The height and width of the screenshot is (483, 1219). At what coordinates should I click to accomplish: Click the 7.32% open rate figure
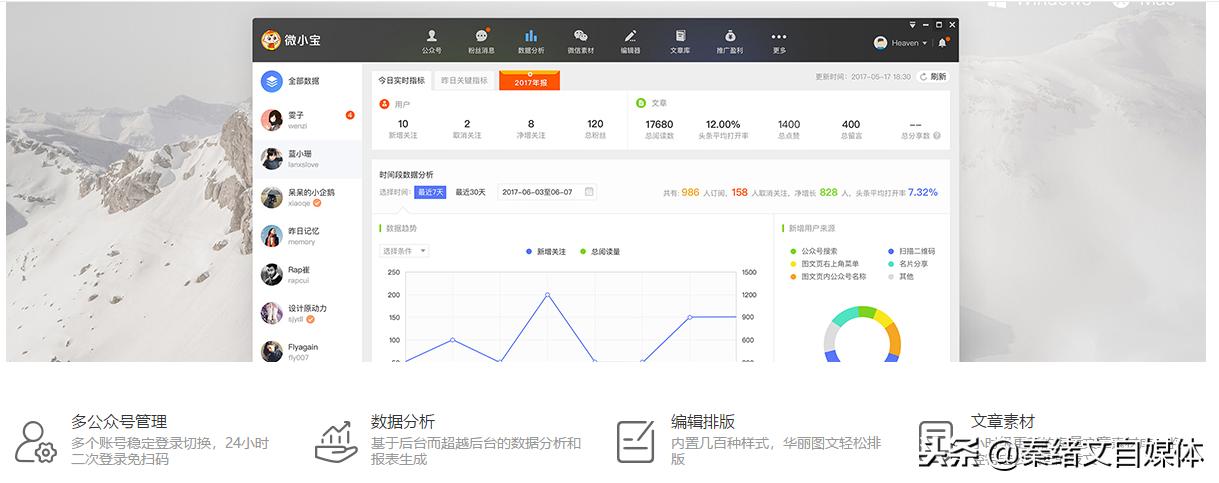point(923,192)
